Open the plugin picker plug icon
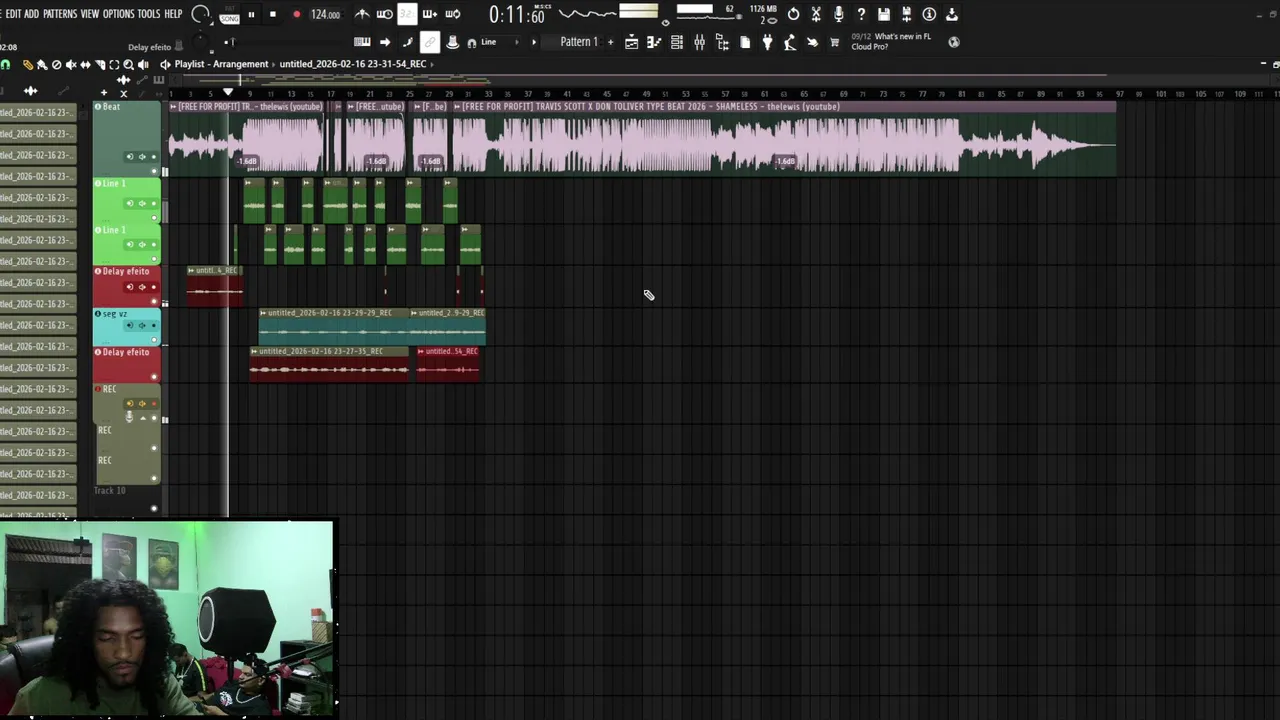 pyautogui.click(x=767, y=42)
